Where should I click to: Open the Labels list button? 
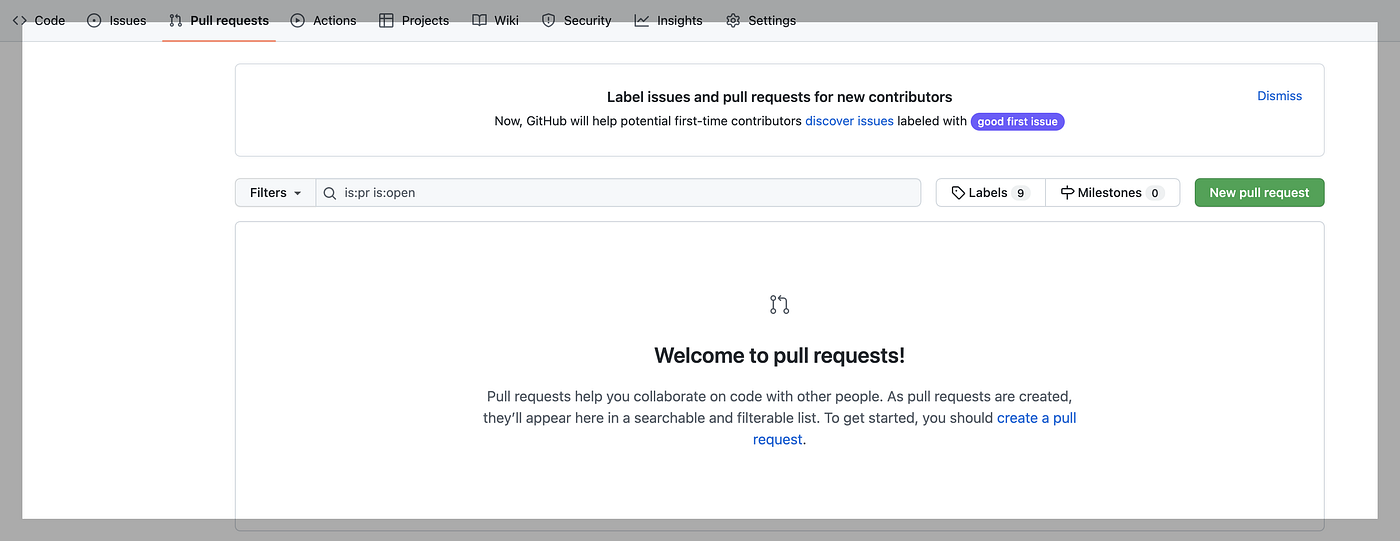[990, 193]
